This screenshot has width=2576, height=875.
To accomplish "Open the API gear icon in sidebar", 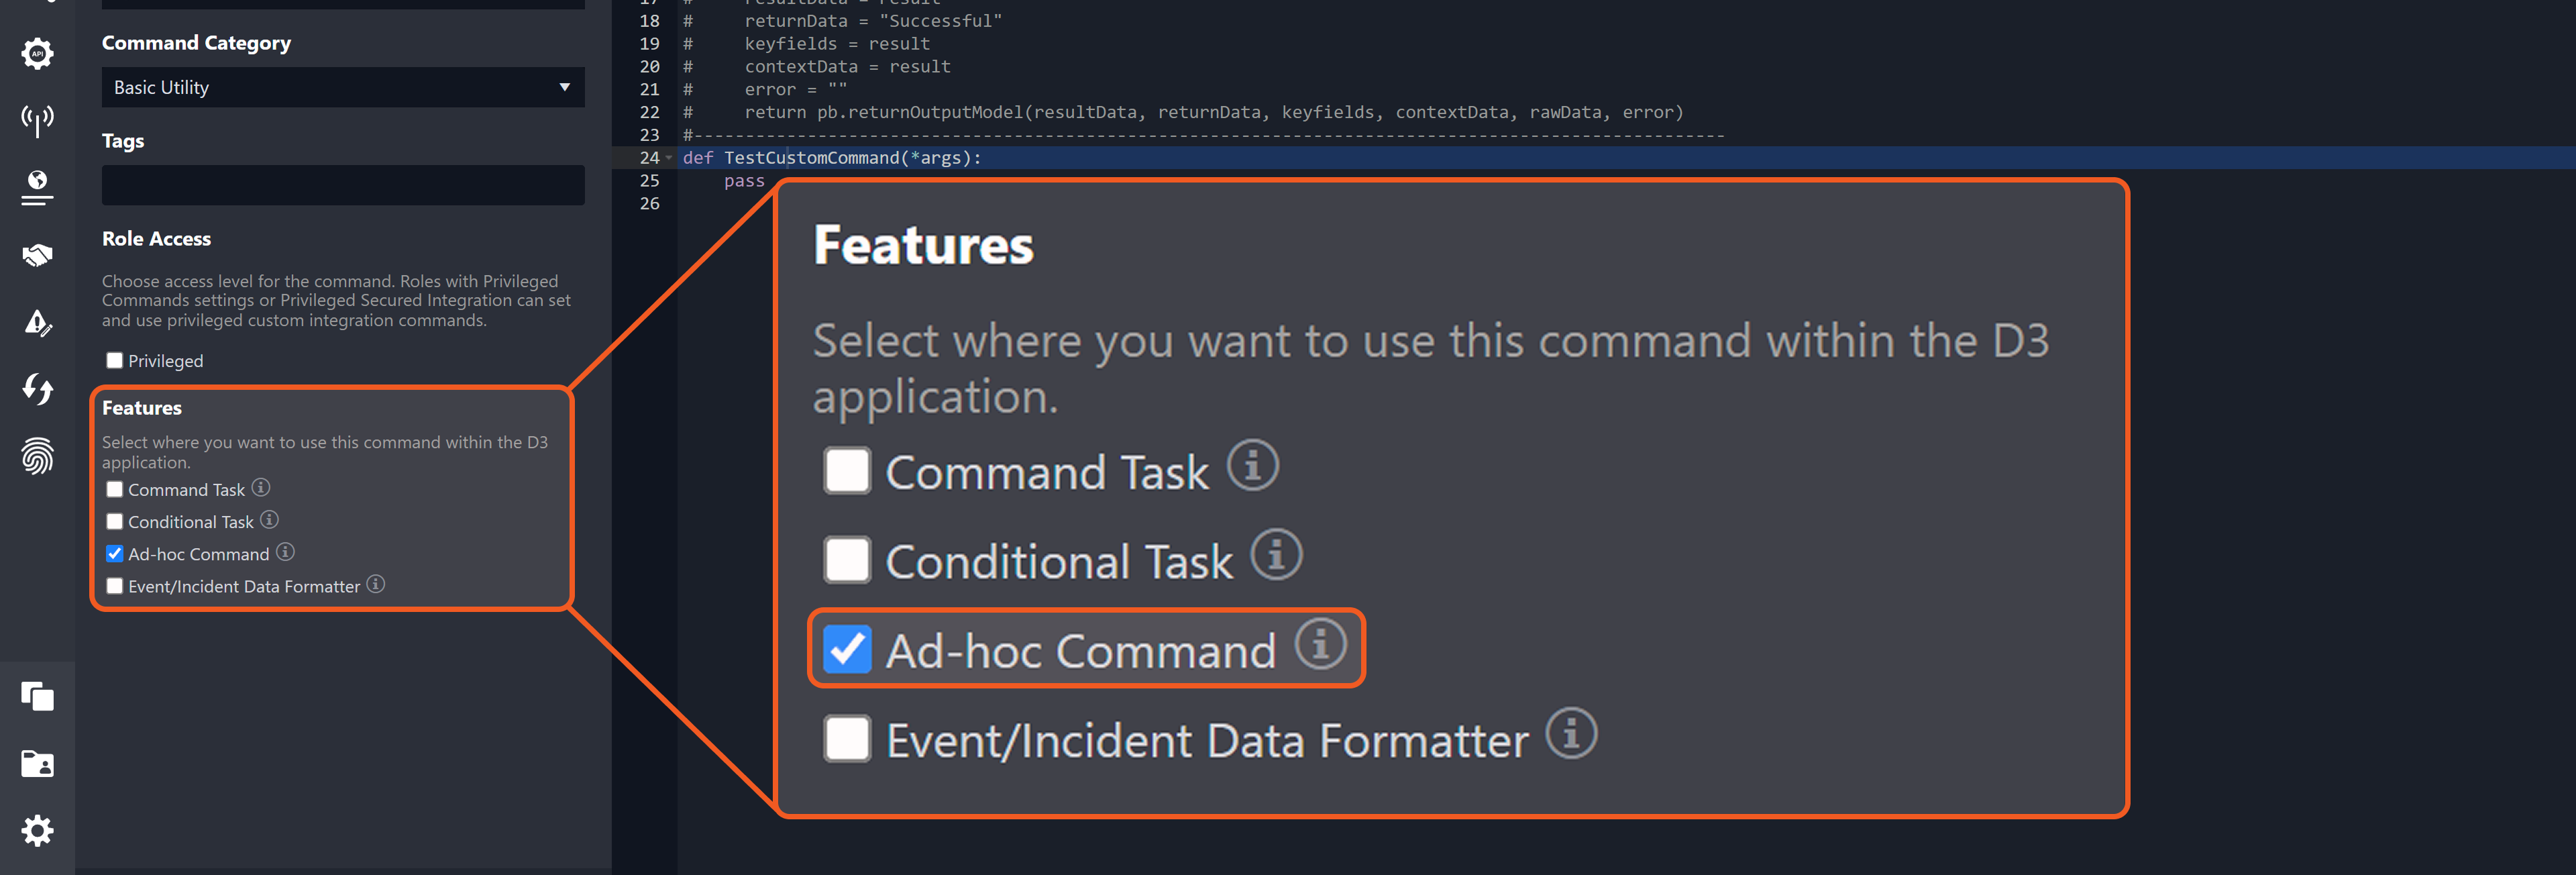I will tap(37, 53).
